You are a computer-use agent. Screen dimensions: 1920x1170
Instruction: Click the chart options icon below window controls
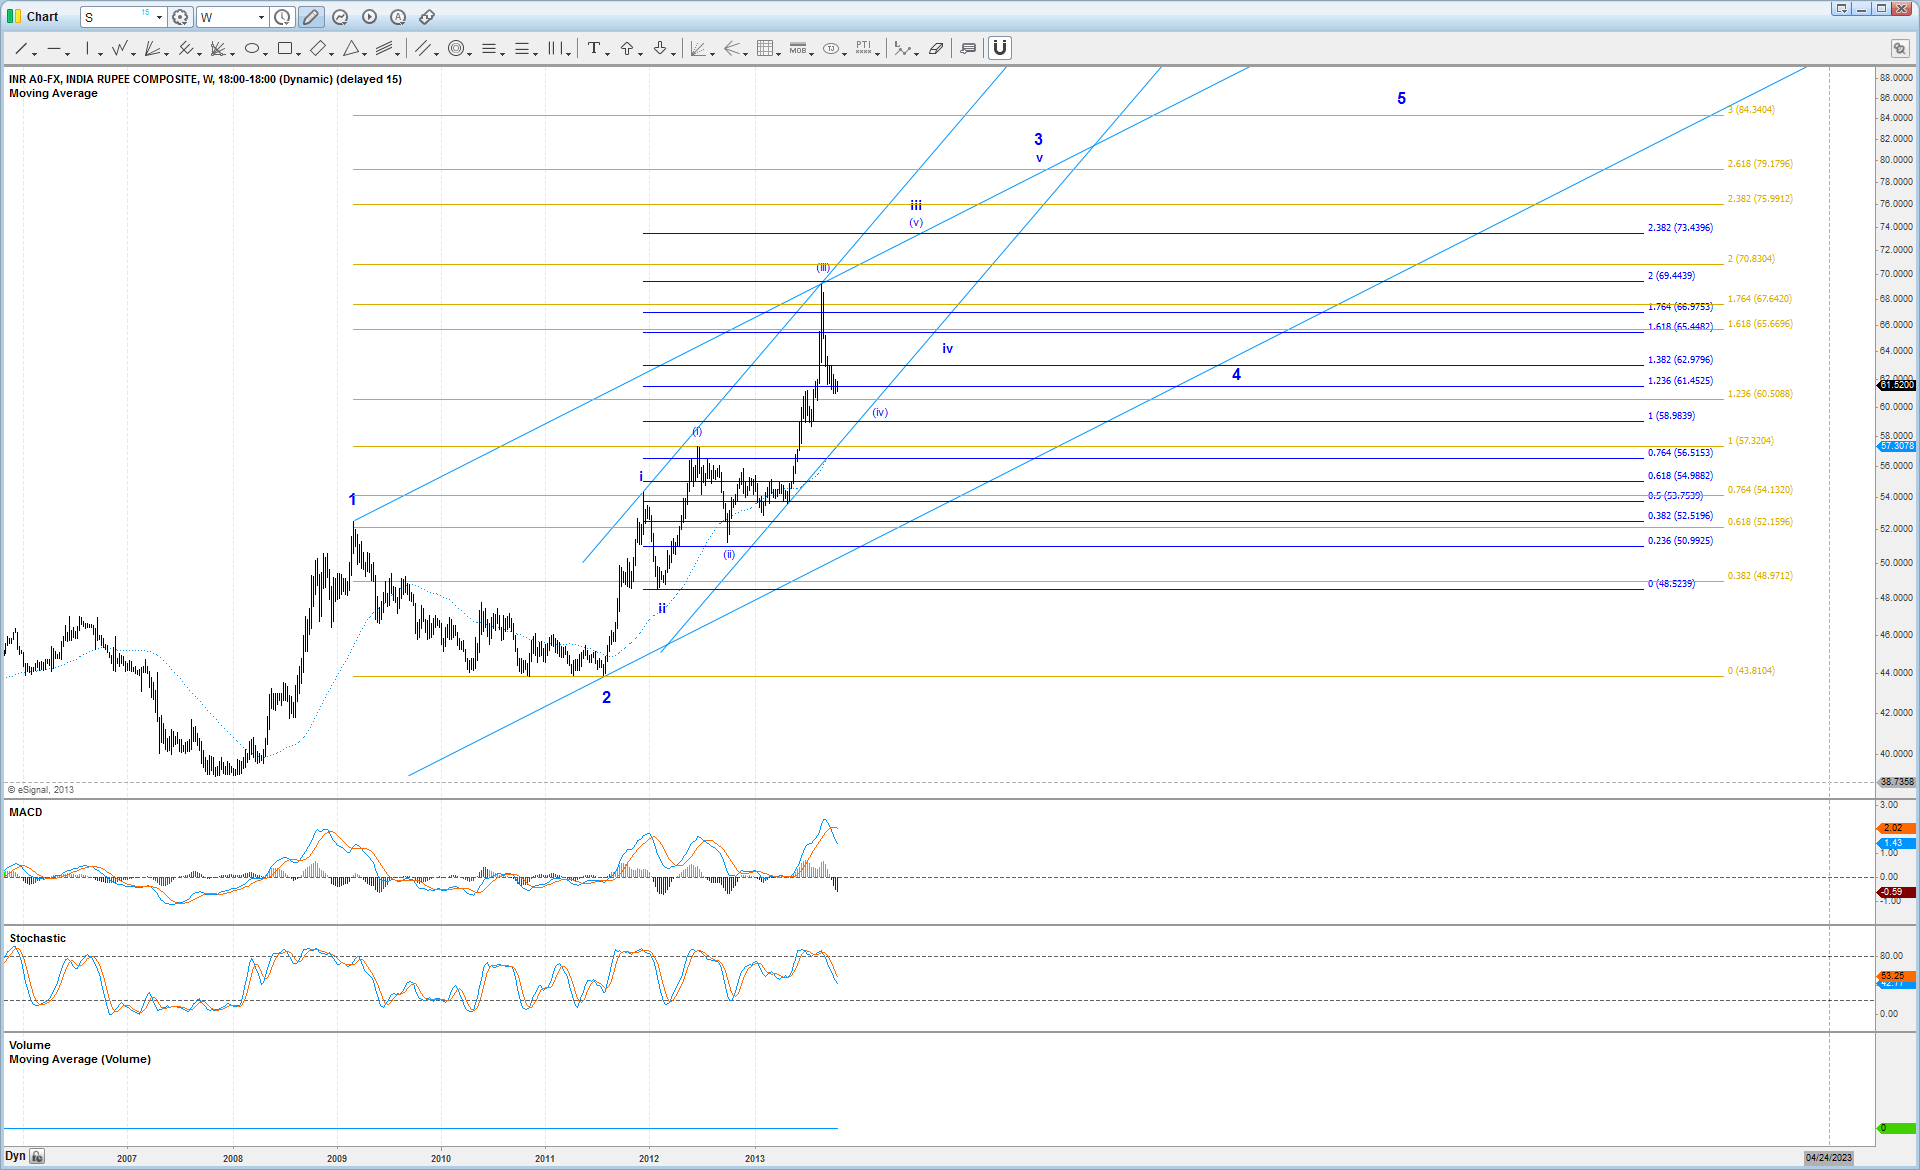tap(1899, 48)
